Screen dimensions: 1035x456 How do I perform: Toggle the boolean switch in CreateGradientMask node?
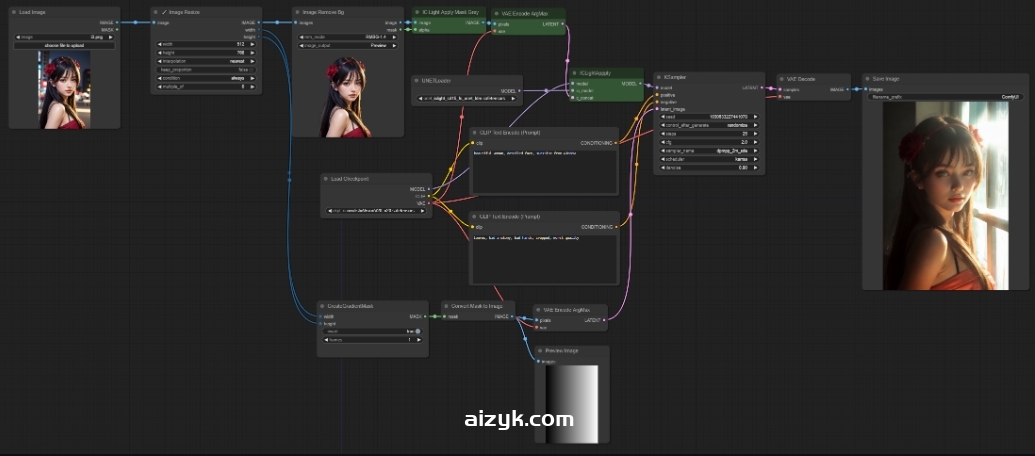(417, 331)
